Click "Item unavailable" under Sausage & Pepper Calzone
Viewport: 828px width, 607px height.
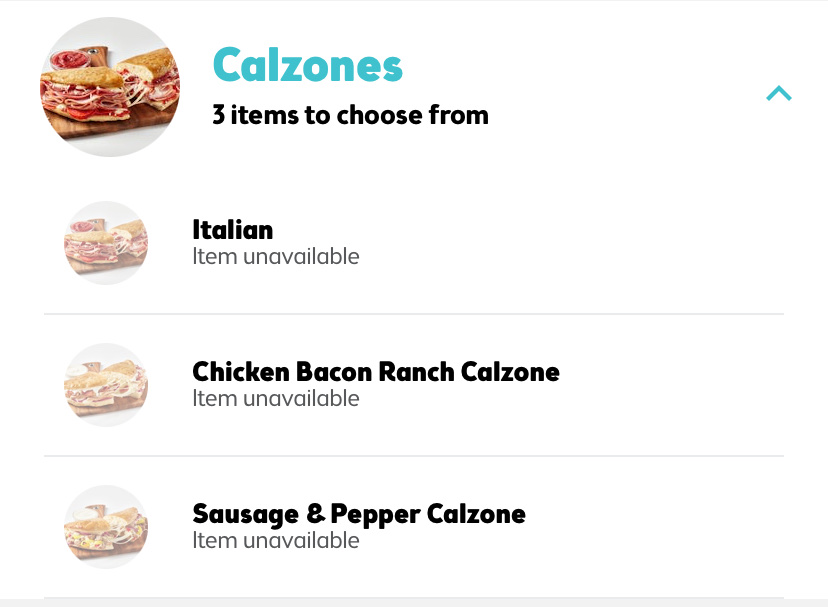275,541
